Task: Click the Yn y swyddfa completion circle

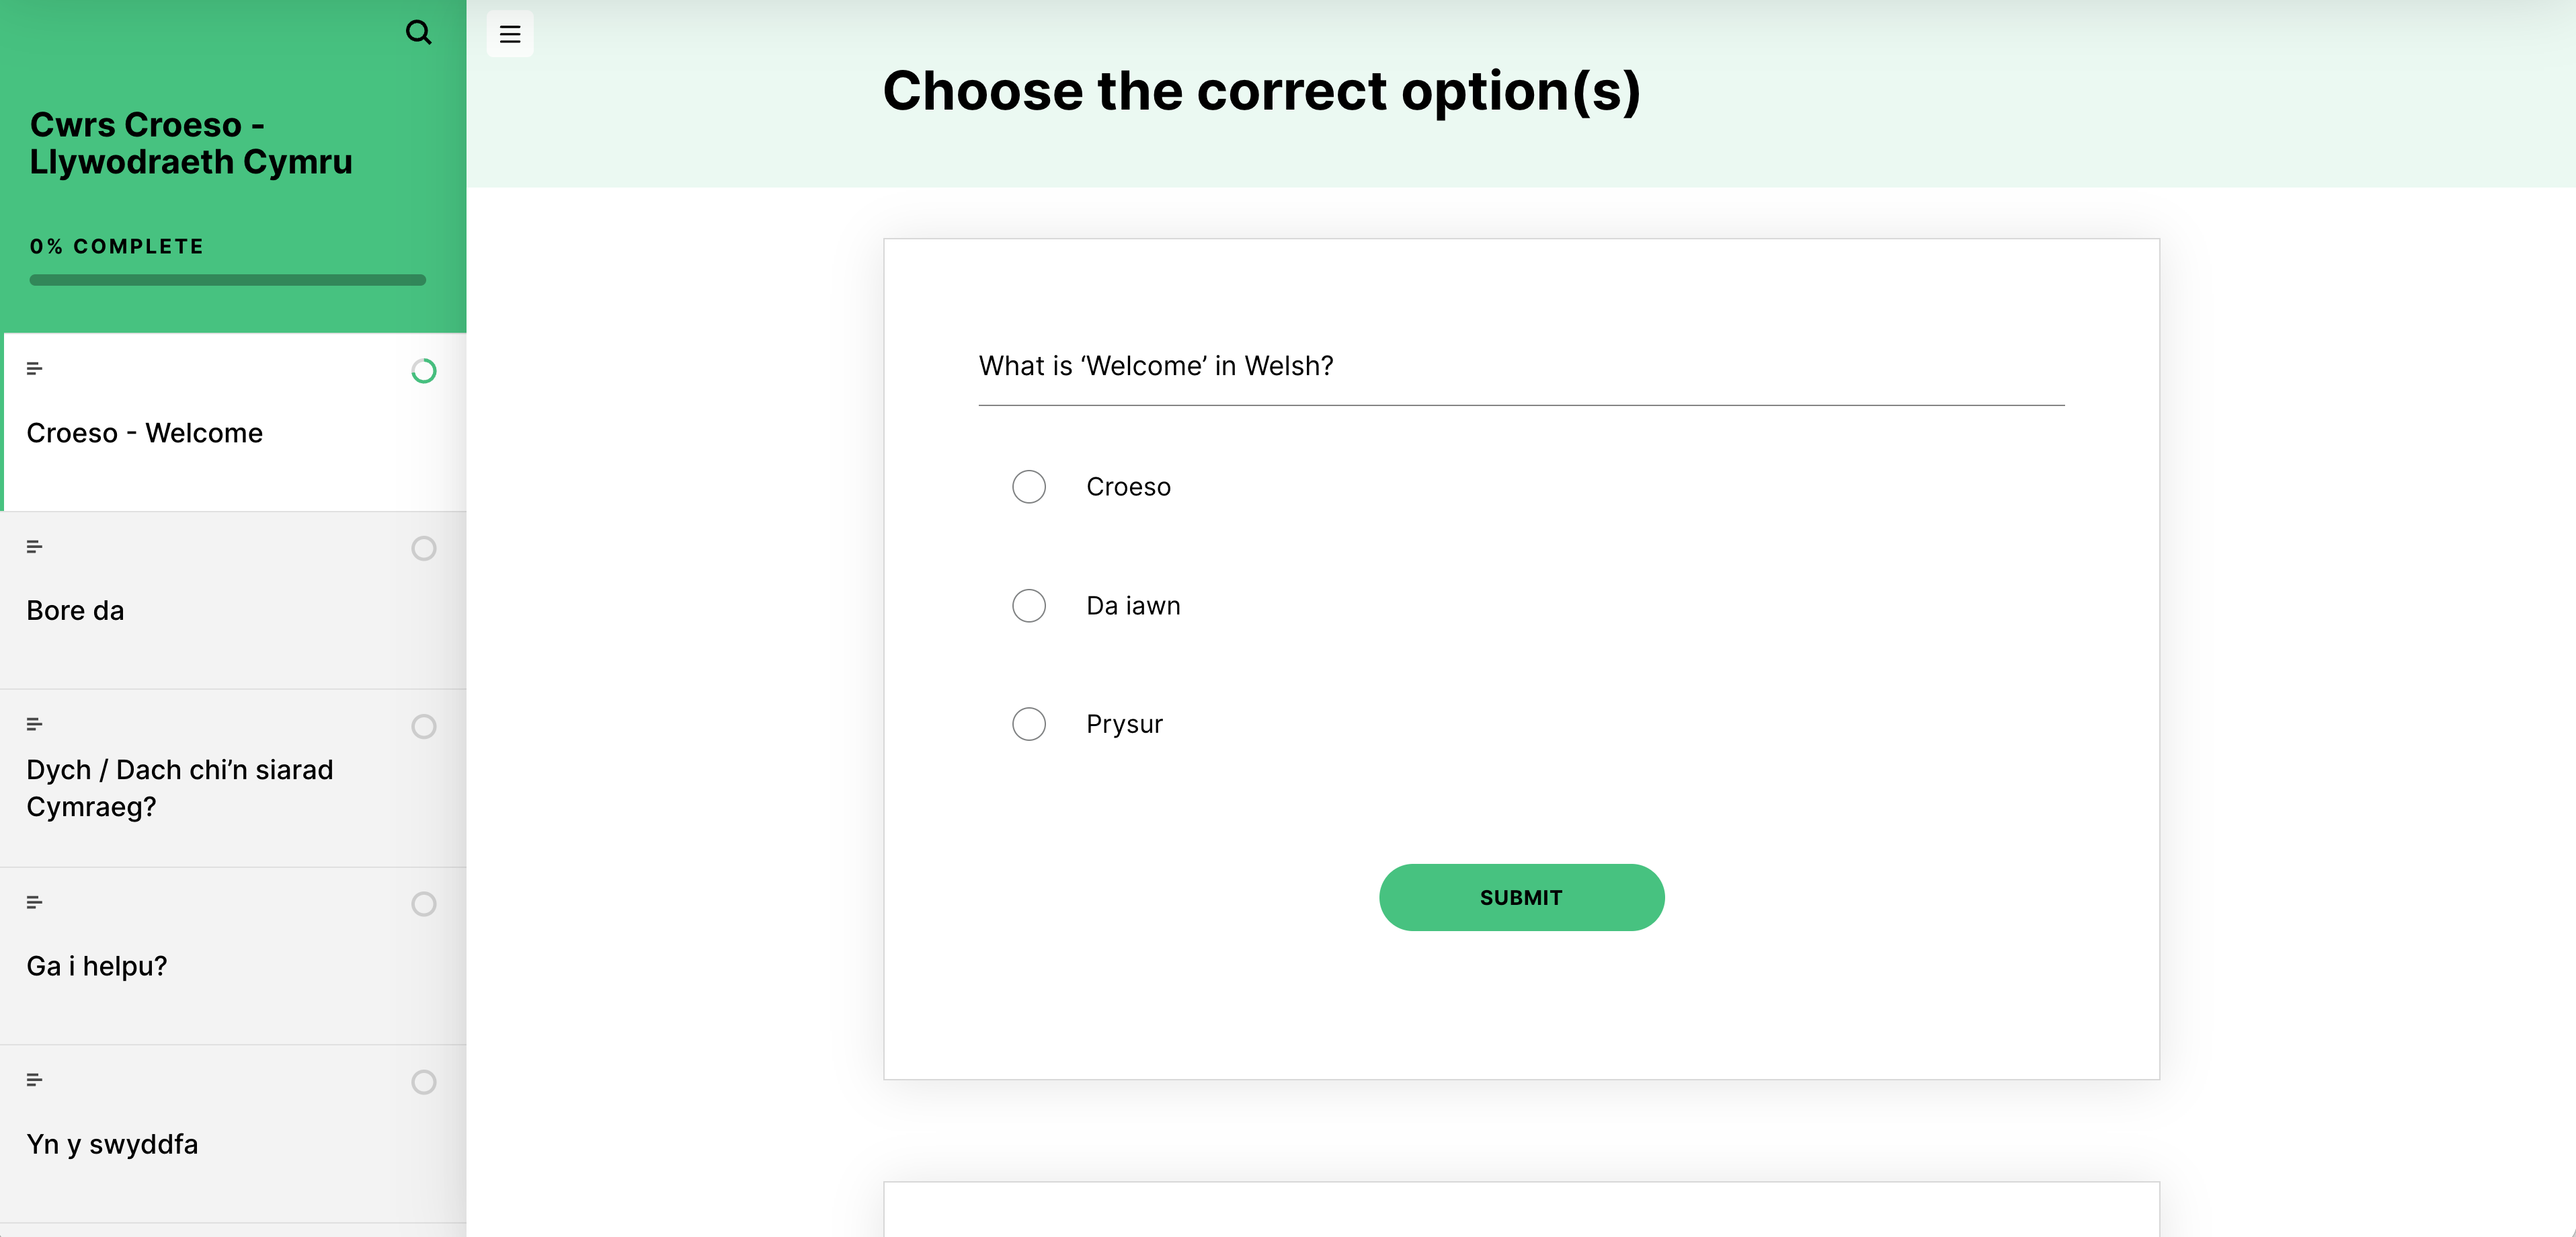Action: (423, 1082)
